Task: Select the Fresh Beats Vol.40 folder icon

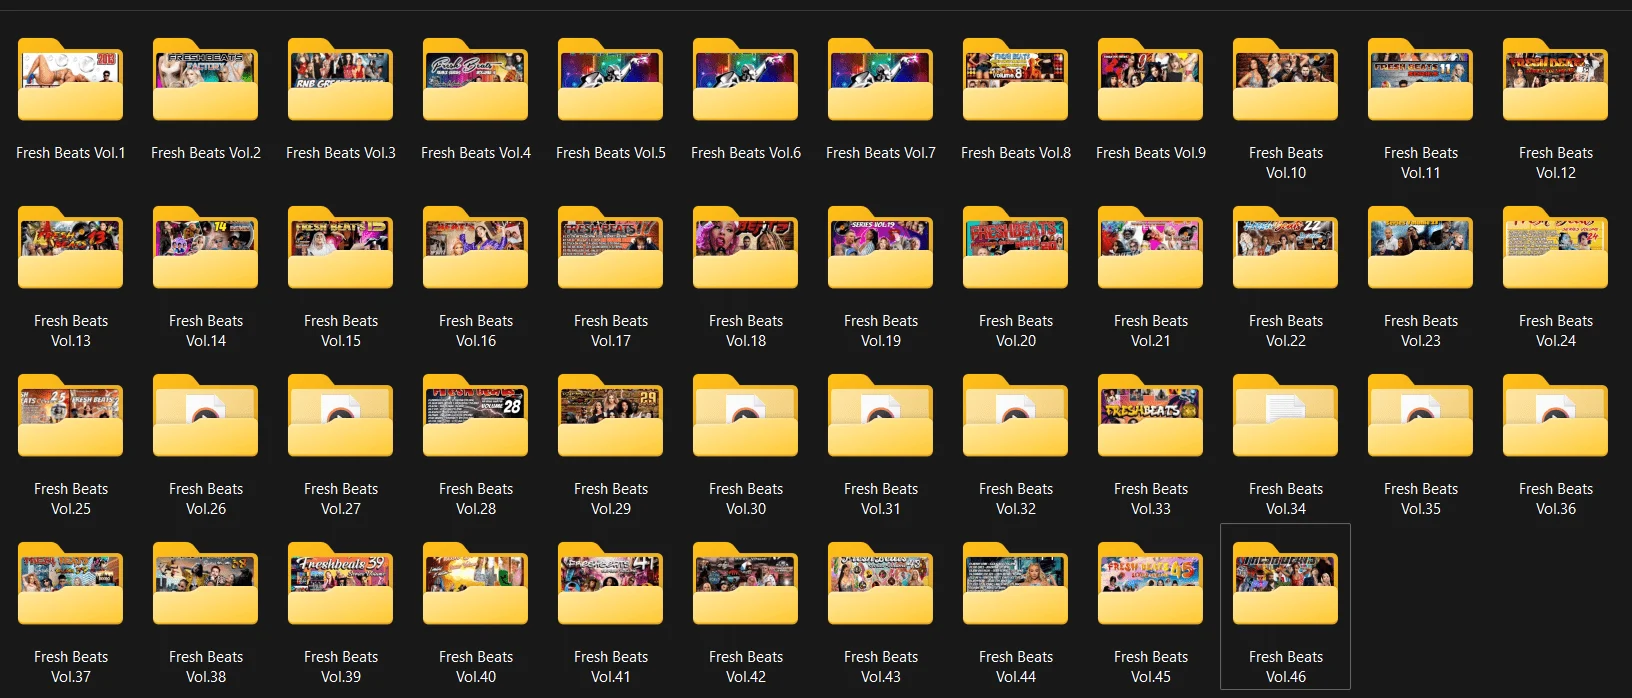Action: pyautogui.click(x=476, y=584)
